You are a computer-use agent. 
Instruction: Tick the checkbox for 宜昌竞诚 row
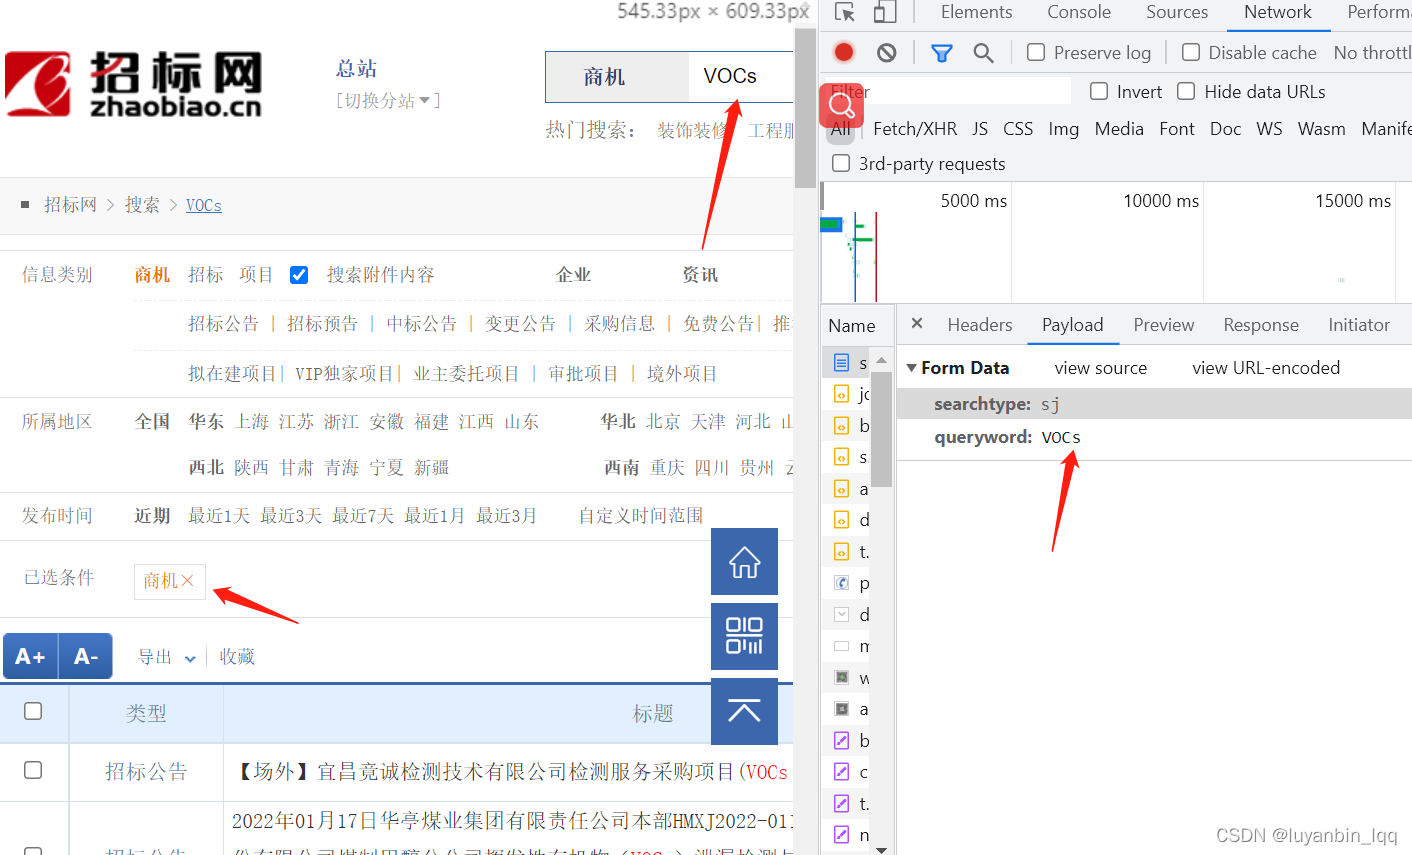[33, 770]
